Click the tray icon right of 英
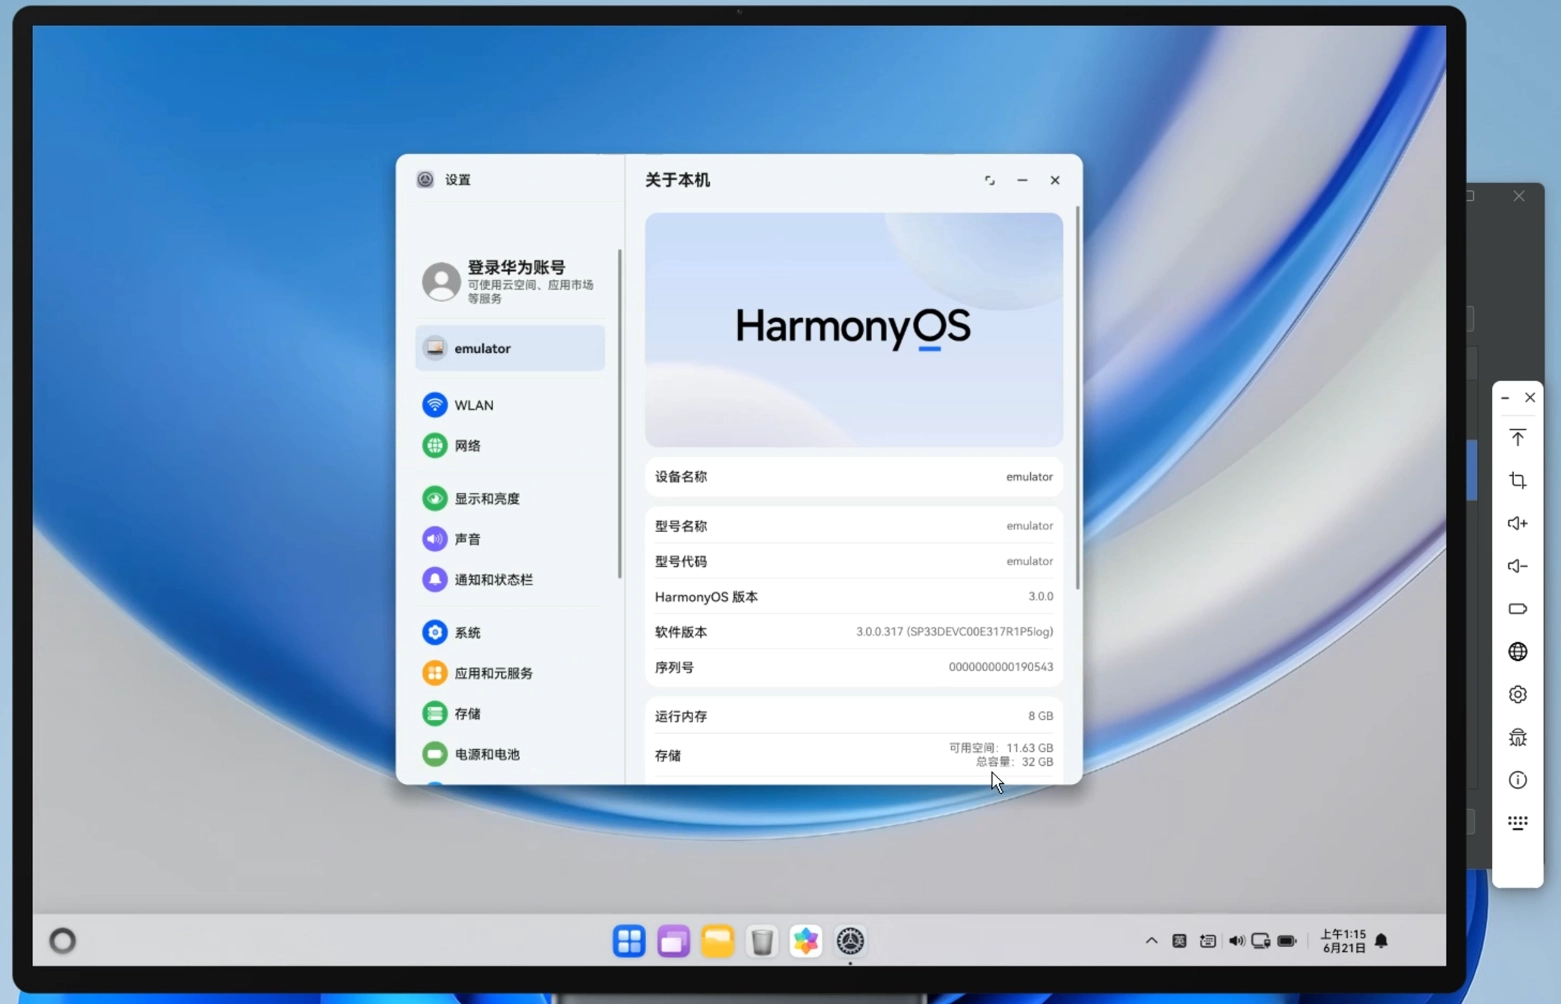Screen dimensions: 1561x1004 click(x=1208, y=941)
